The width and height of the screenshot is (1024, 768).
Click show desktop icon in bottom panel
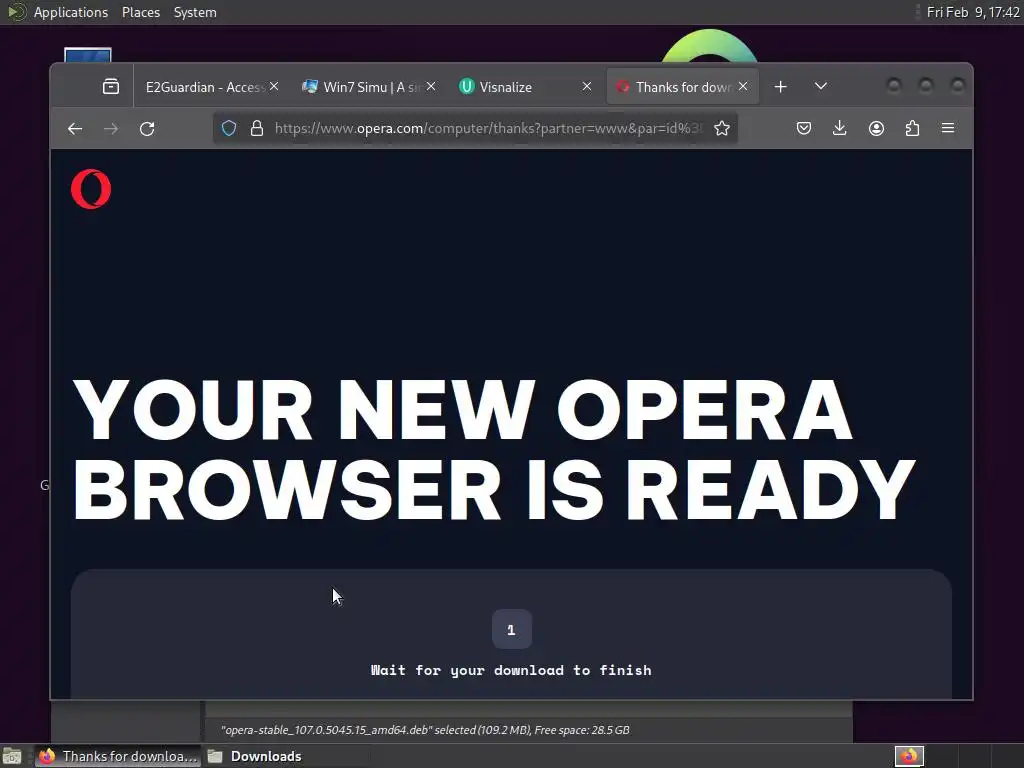pyautogui.click(x=12, y=756)
